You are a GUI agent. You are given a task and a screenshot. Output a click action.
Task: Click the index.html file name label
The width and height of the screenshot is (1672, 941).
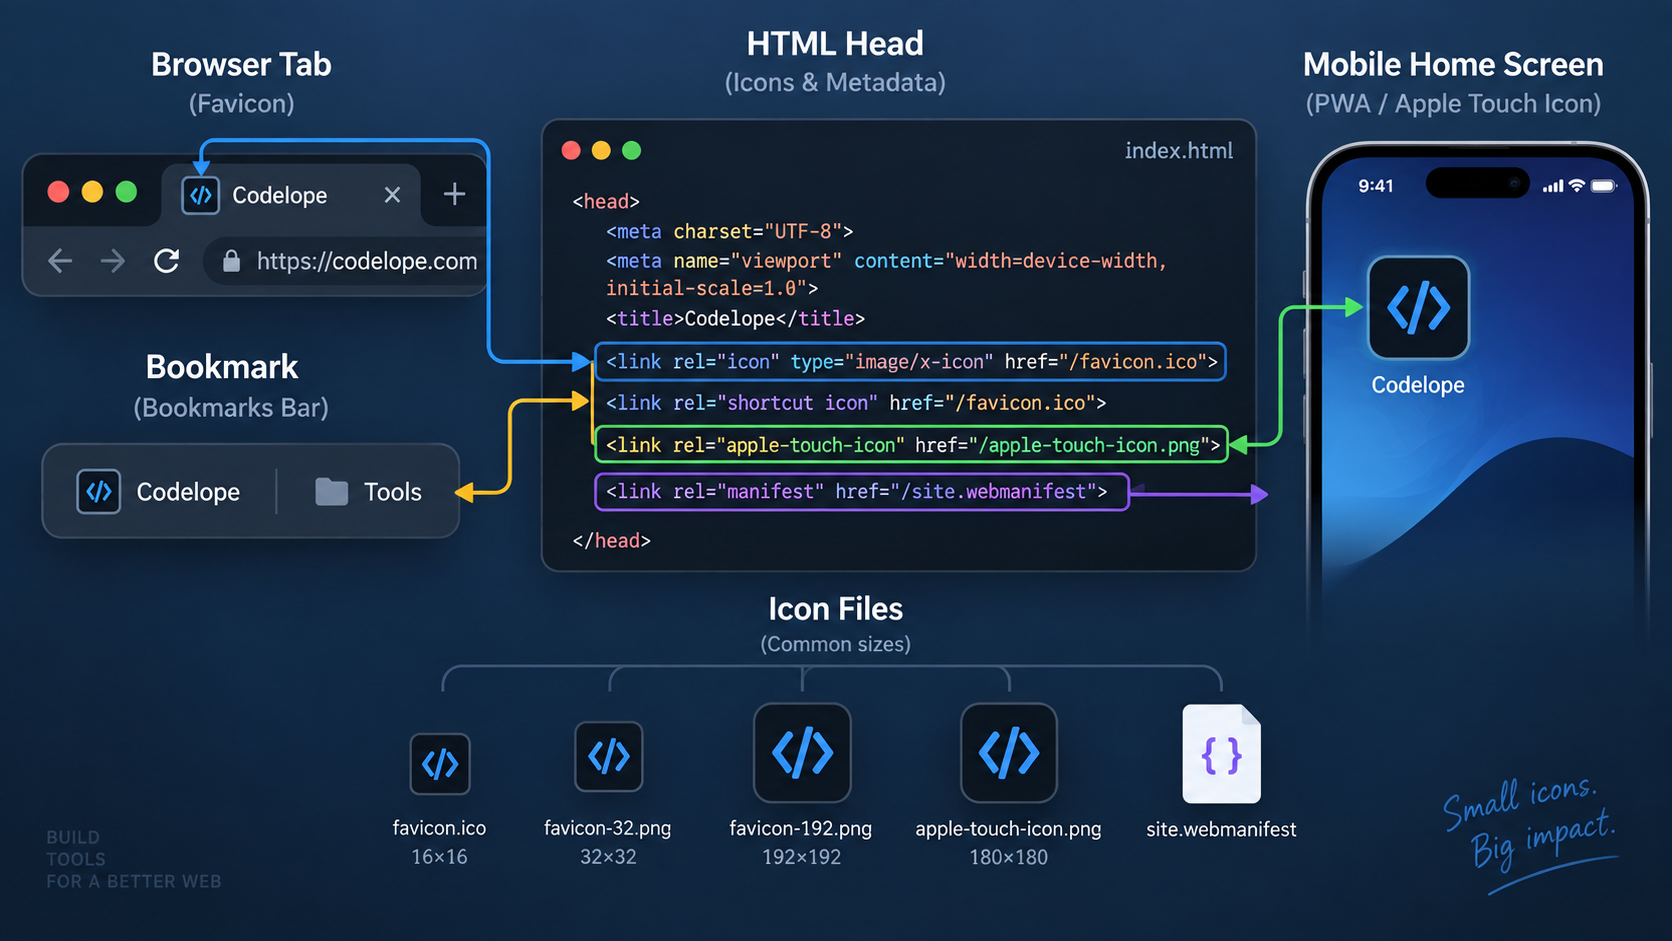point(1178,150)
